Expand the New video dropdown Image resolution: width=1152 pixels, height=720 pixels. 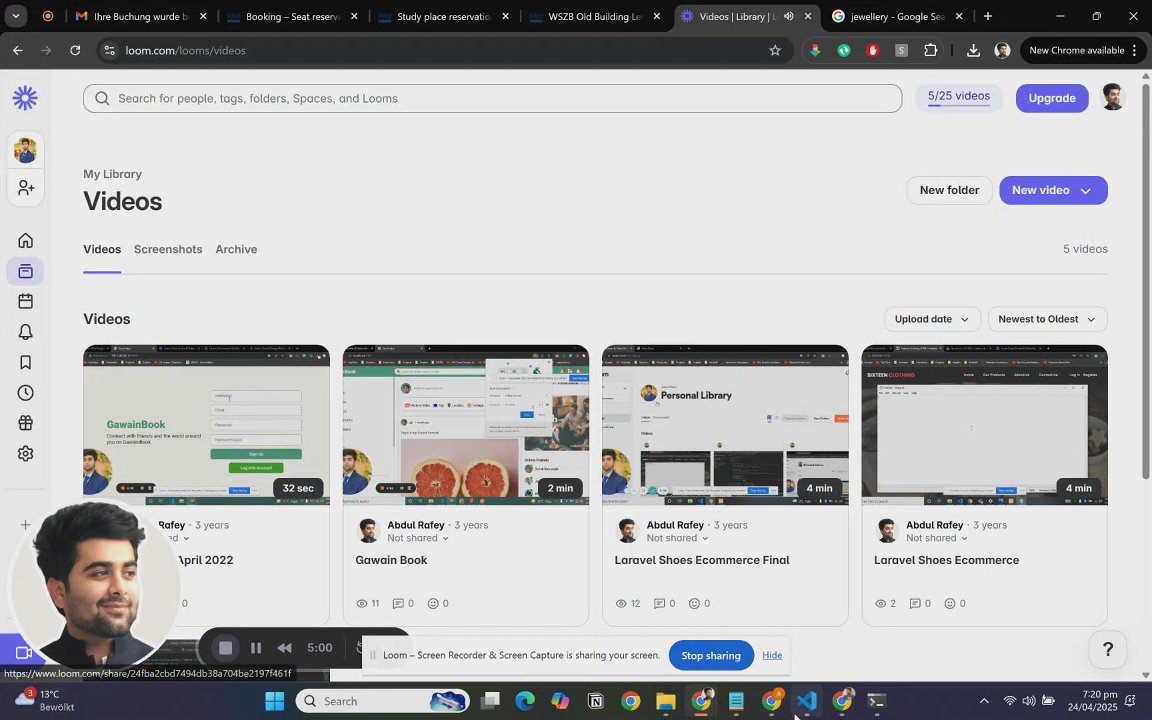(x=1085, y=191)
